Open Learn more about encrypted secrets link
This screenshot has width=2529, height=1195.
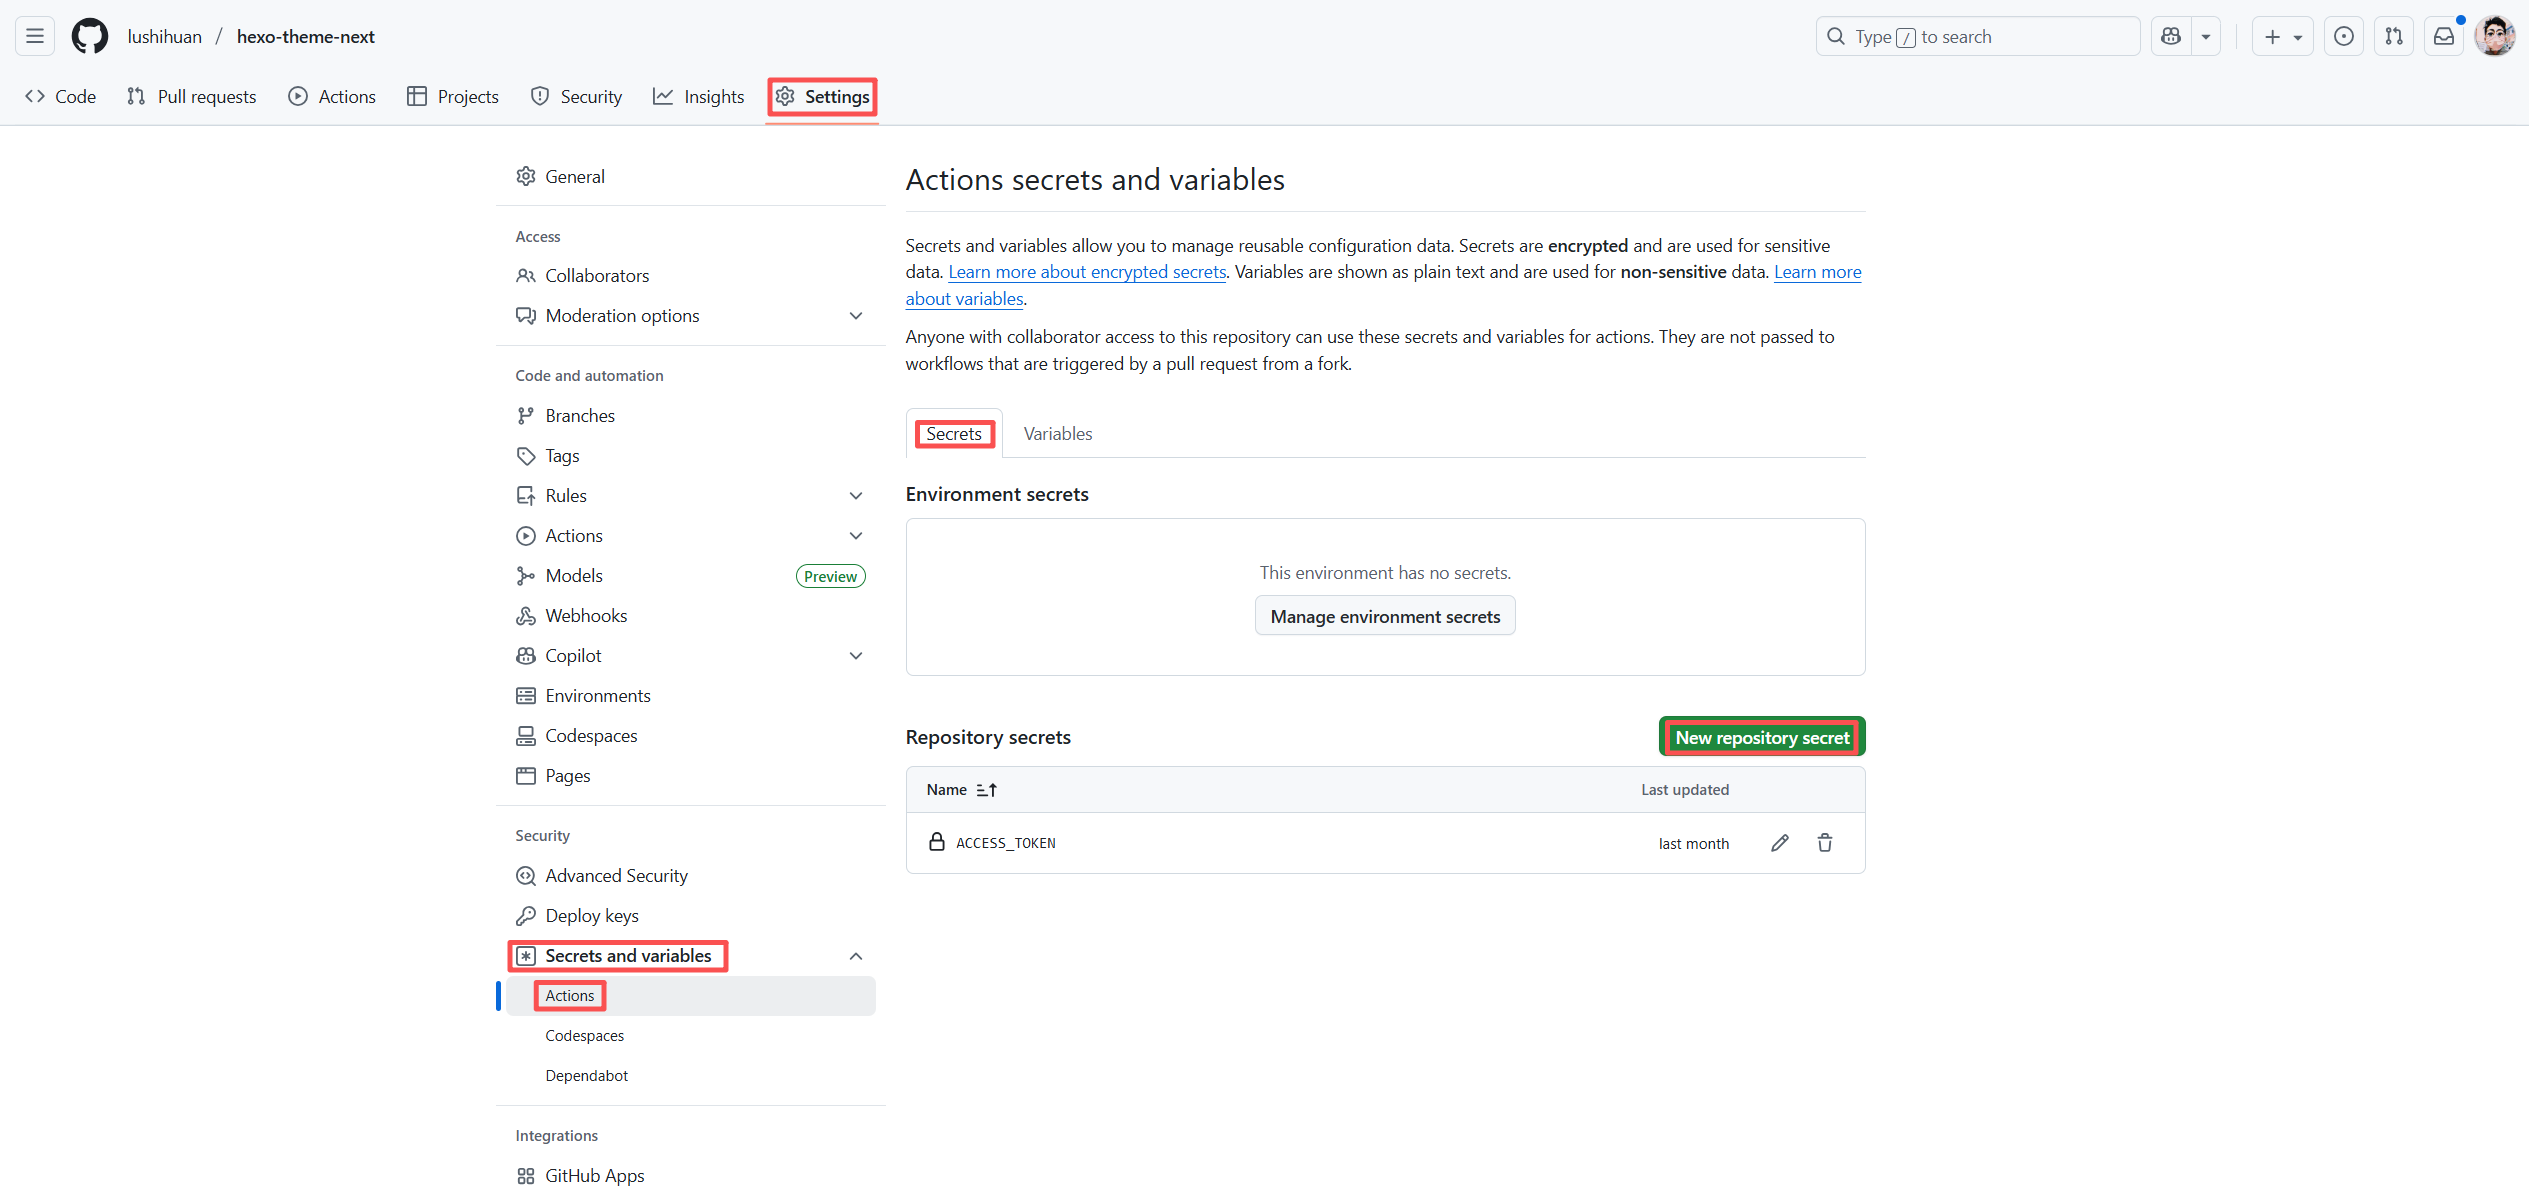click(x=1086, y=272)
